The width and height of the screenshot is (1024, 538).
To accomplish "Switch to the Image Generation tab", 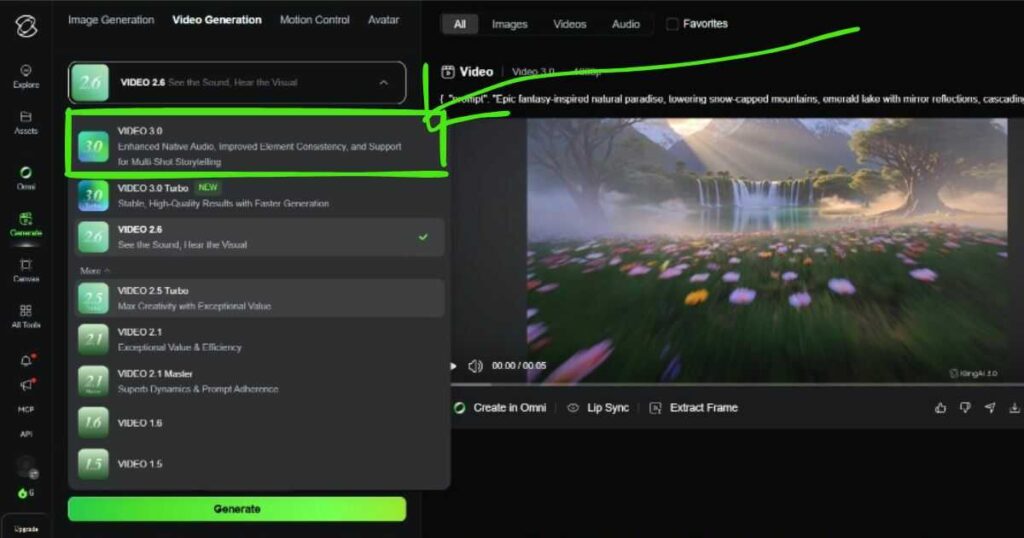I will pyautogui.click(x=111, y=20).
